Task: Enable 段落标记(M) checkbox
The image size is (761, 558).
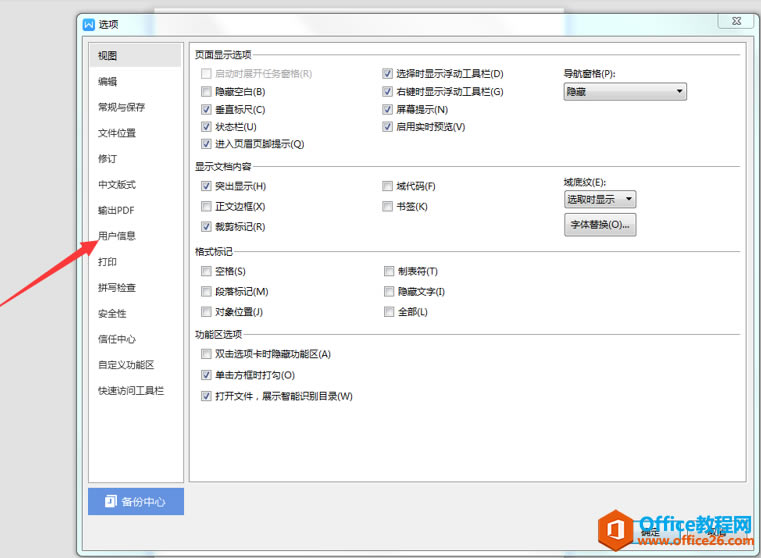Action: tap(206, 291)
